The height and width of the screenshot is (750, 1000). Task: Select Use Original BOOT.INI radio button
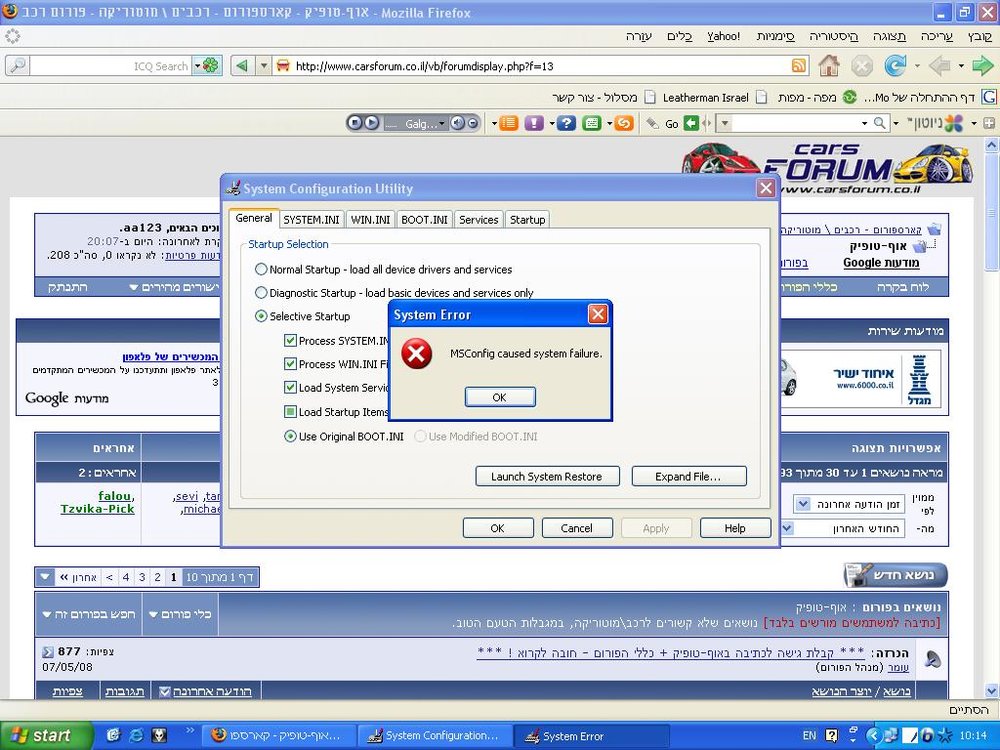(290, 436)
